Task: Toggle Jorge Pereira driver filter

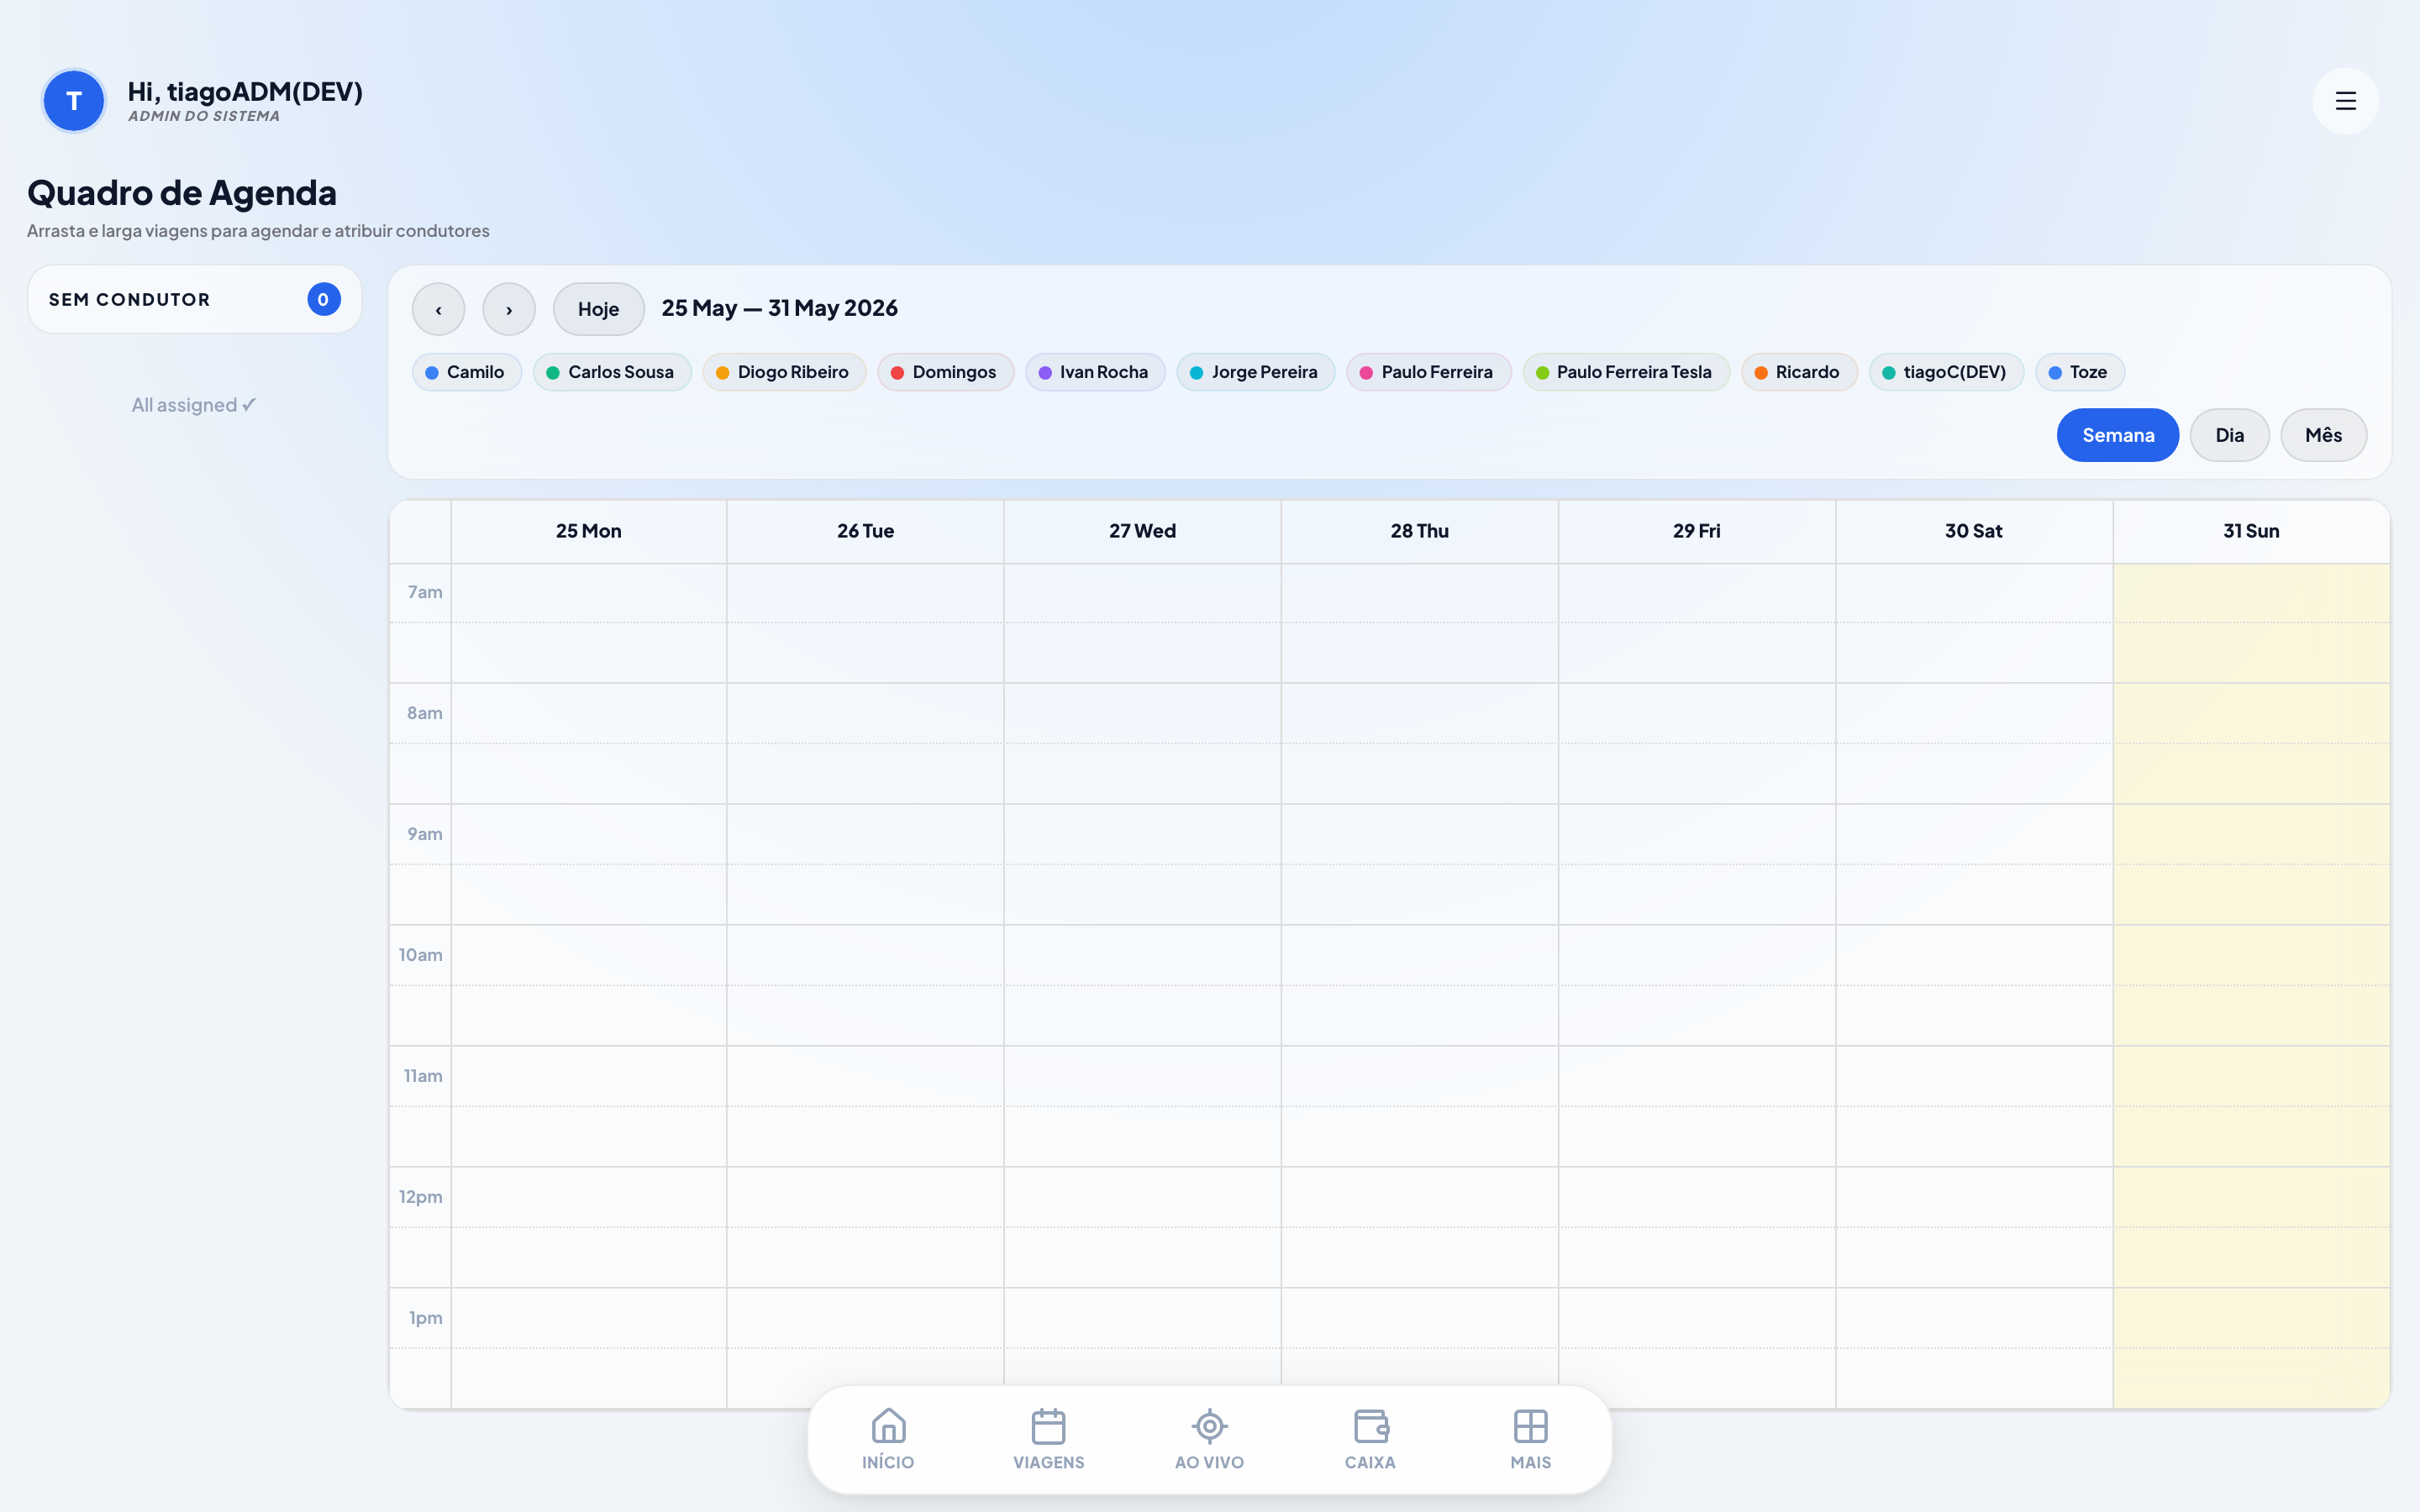Action: point(1256,372)
